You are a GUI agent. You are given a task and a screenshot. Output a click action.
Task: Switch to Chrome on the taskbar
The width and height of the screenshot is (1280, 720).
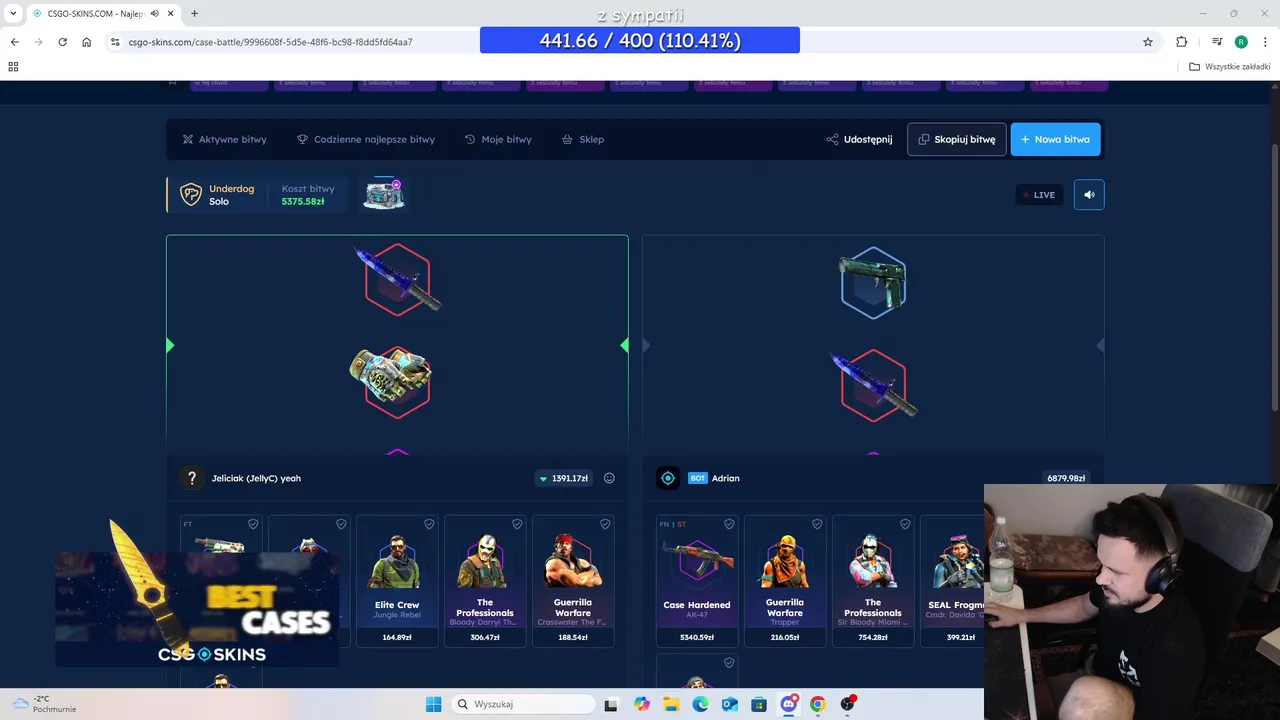[818, 704]
